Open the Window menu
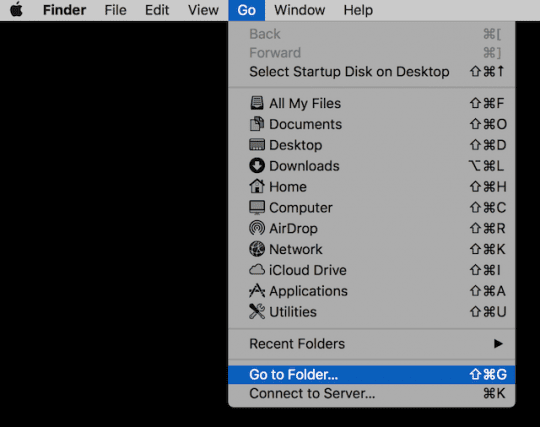Screen dimensions: 540x427 (x=300, y=10)
